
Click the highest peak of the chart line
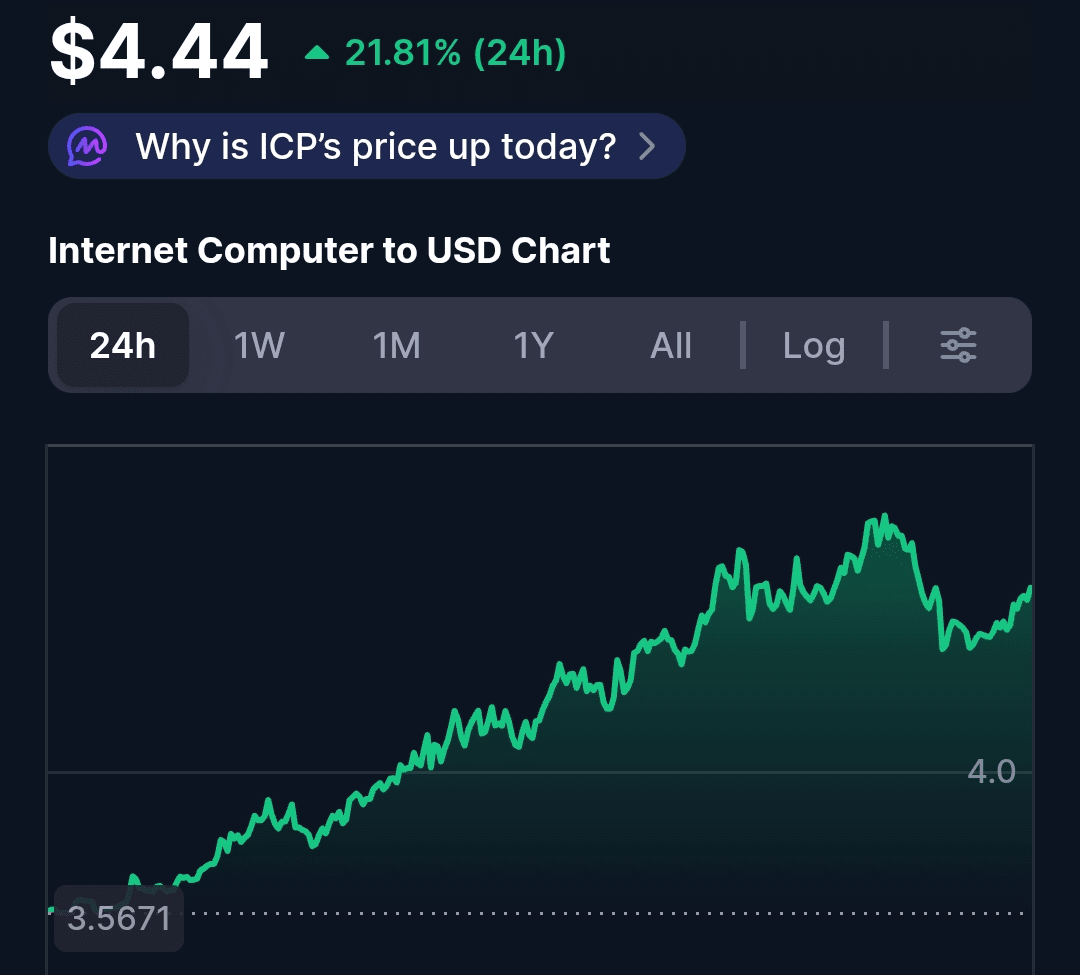coord(884,517)
